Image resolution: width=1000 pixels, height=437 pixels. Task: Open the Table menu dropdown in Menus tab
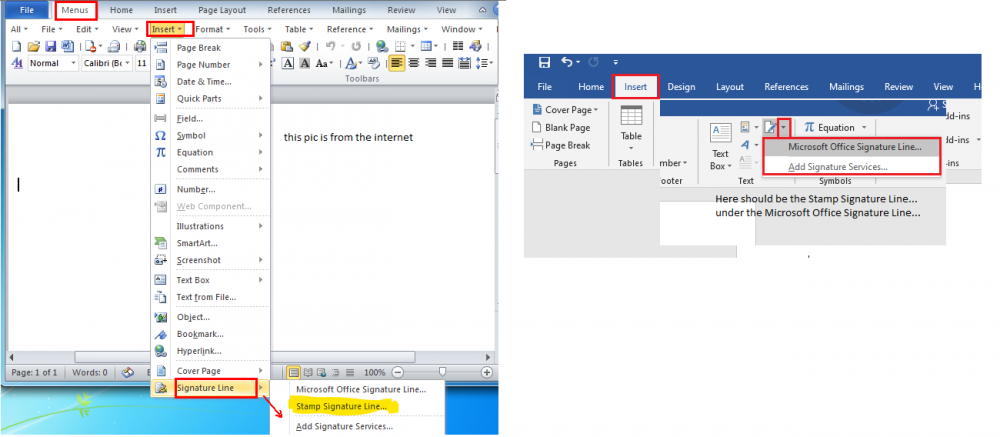click(298, 29)
